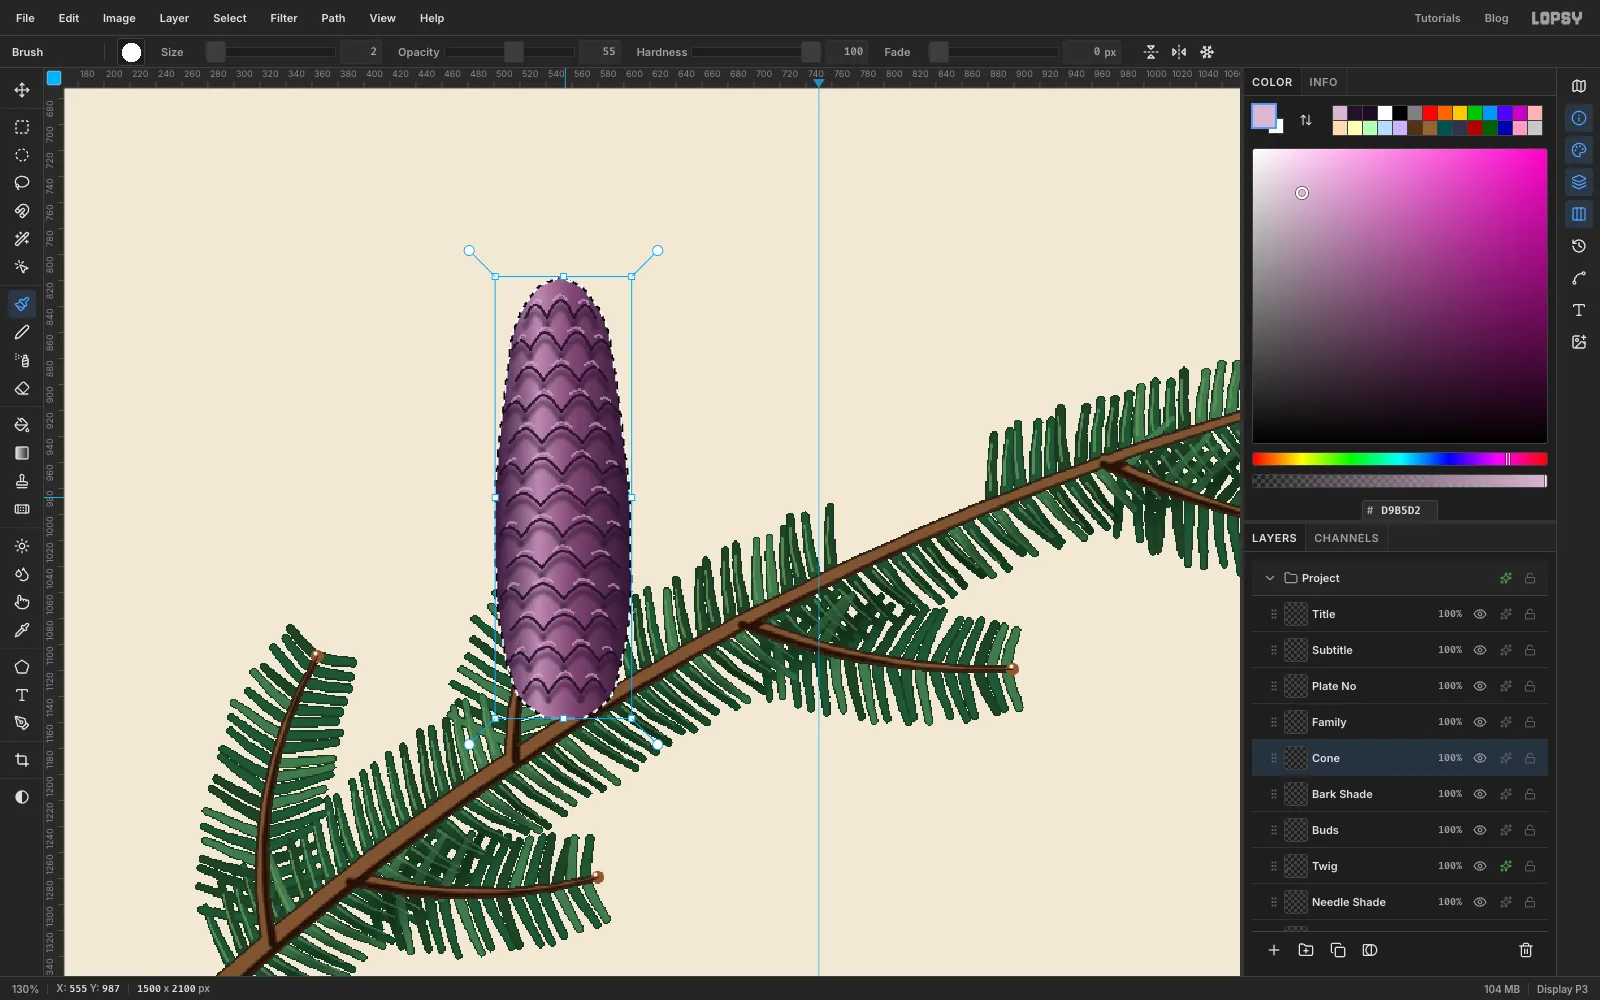Select the polygon Shape tool

tap(22, 667)
